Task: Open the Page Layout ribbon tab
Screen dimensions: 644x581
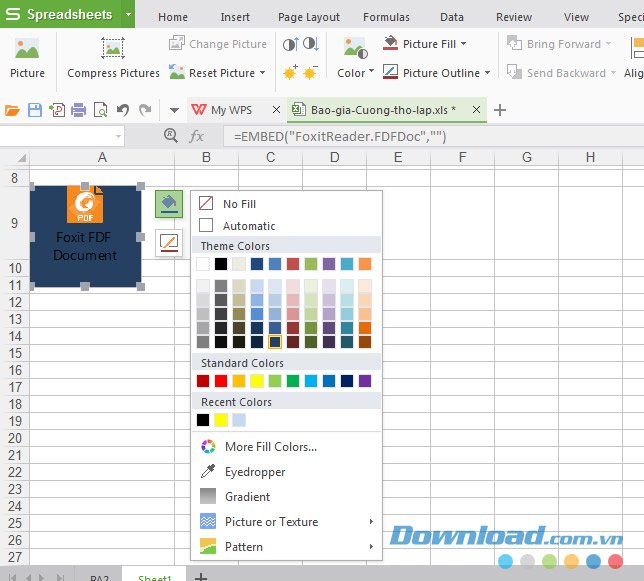Action: coord(309,17)
